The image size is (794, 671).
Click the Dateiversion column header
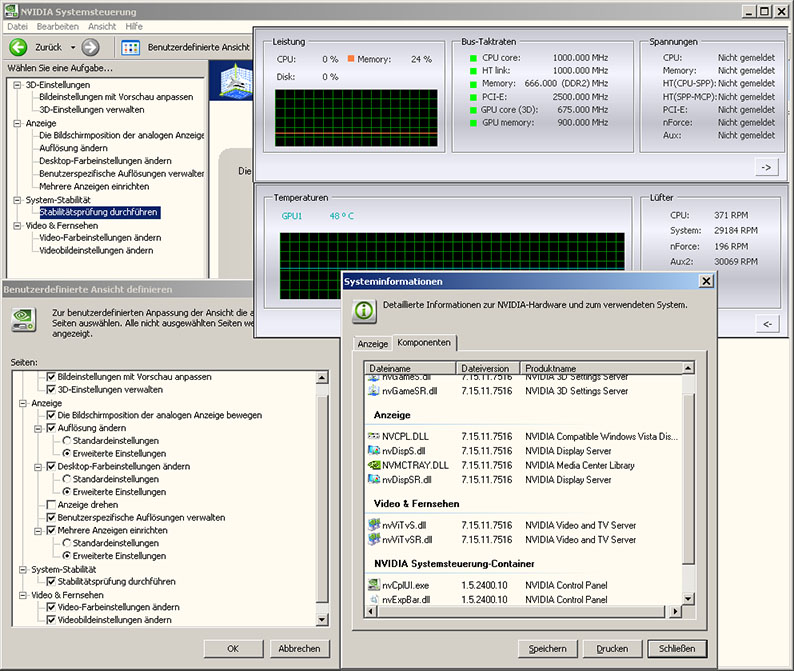[x=488, y=368]
